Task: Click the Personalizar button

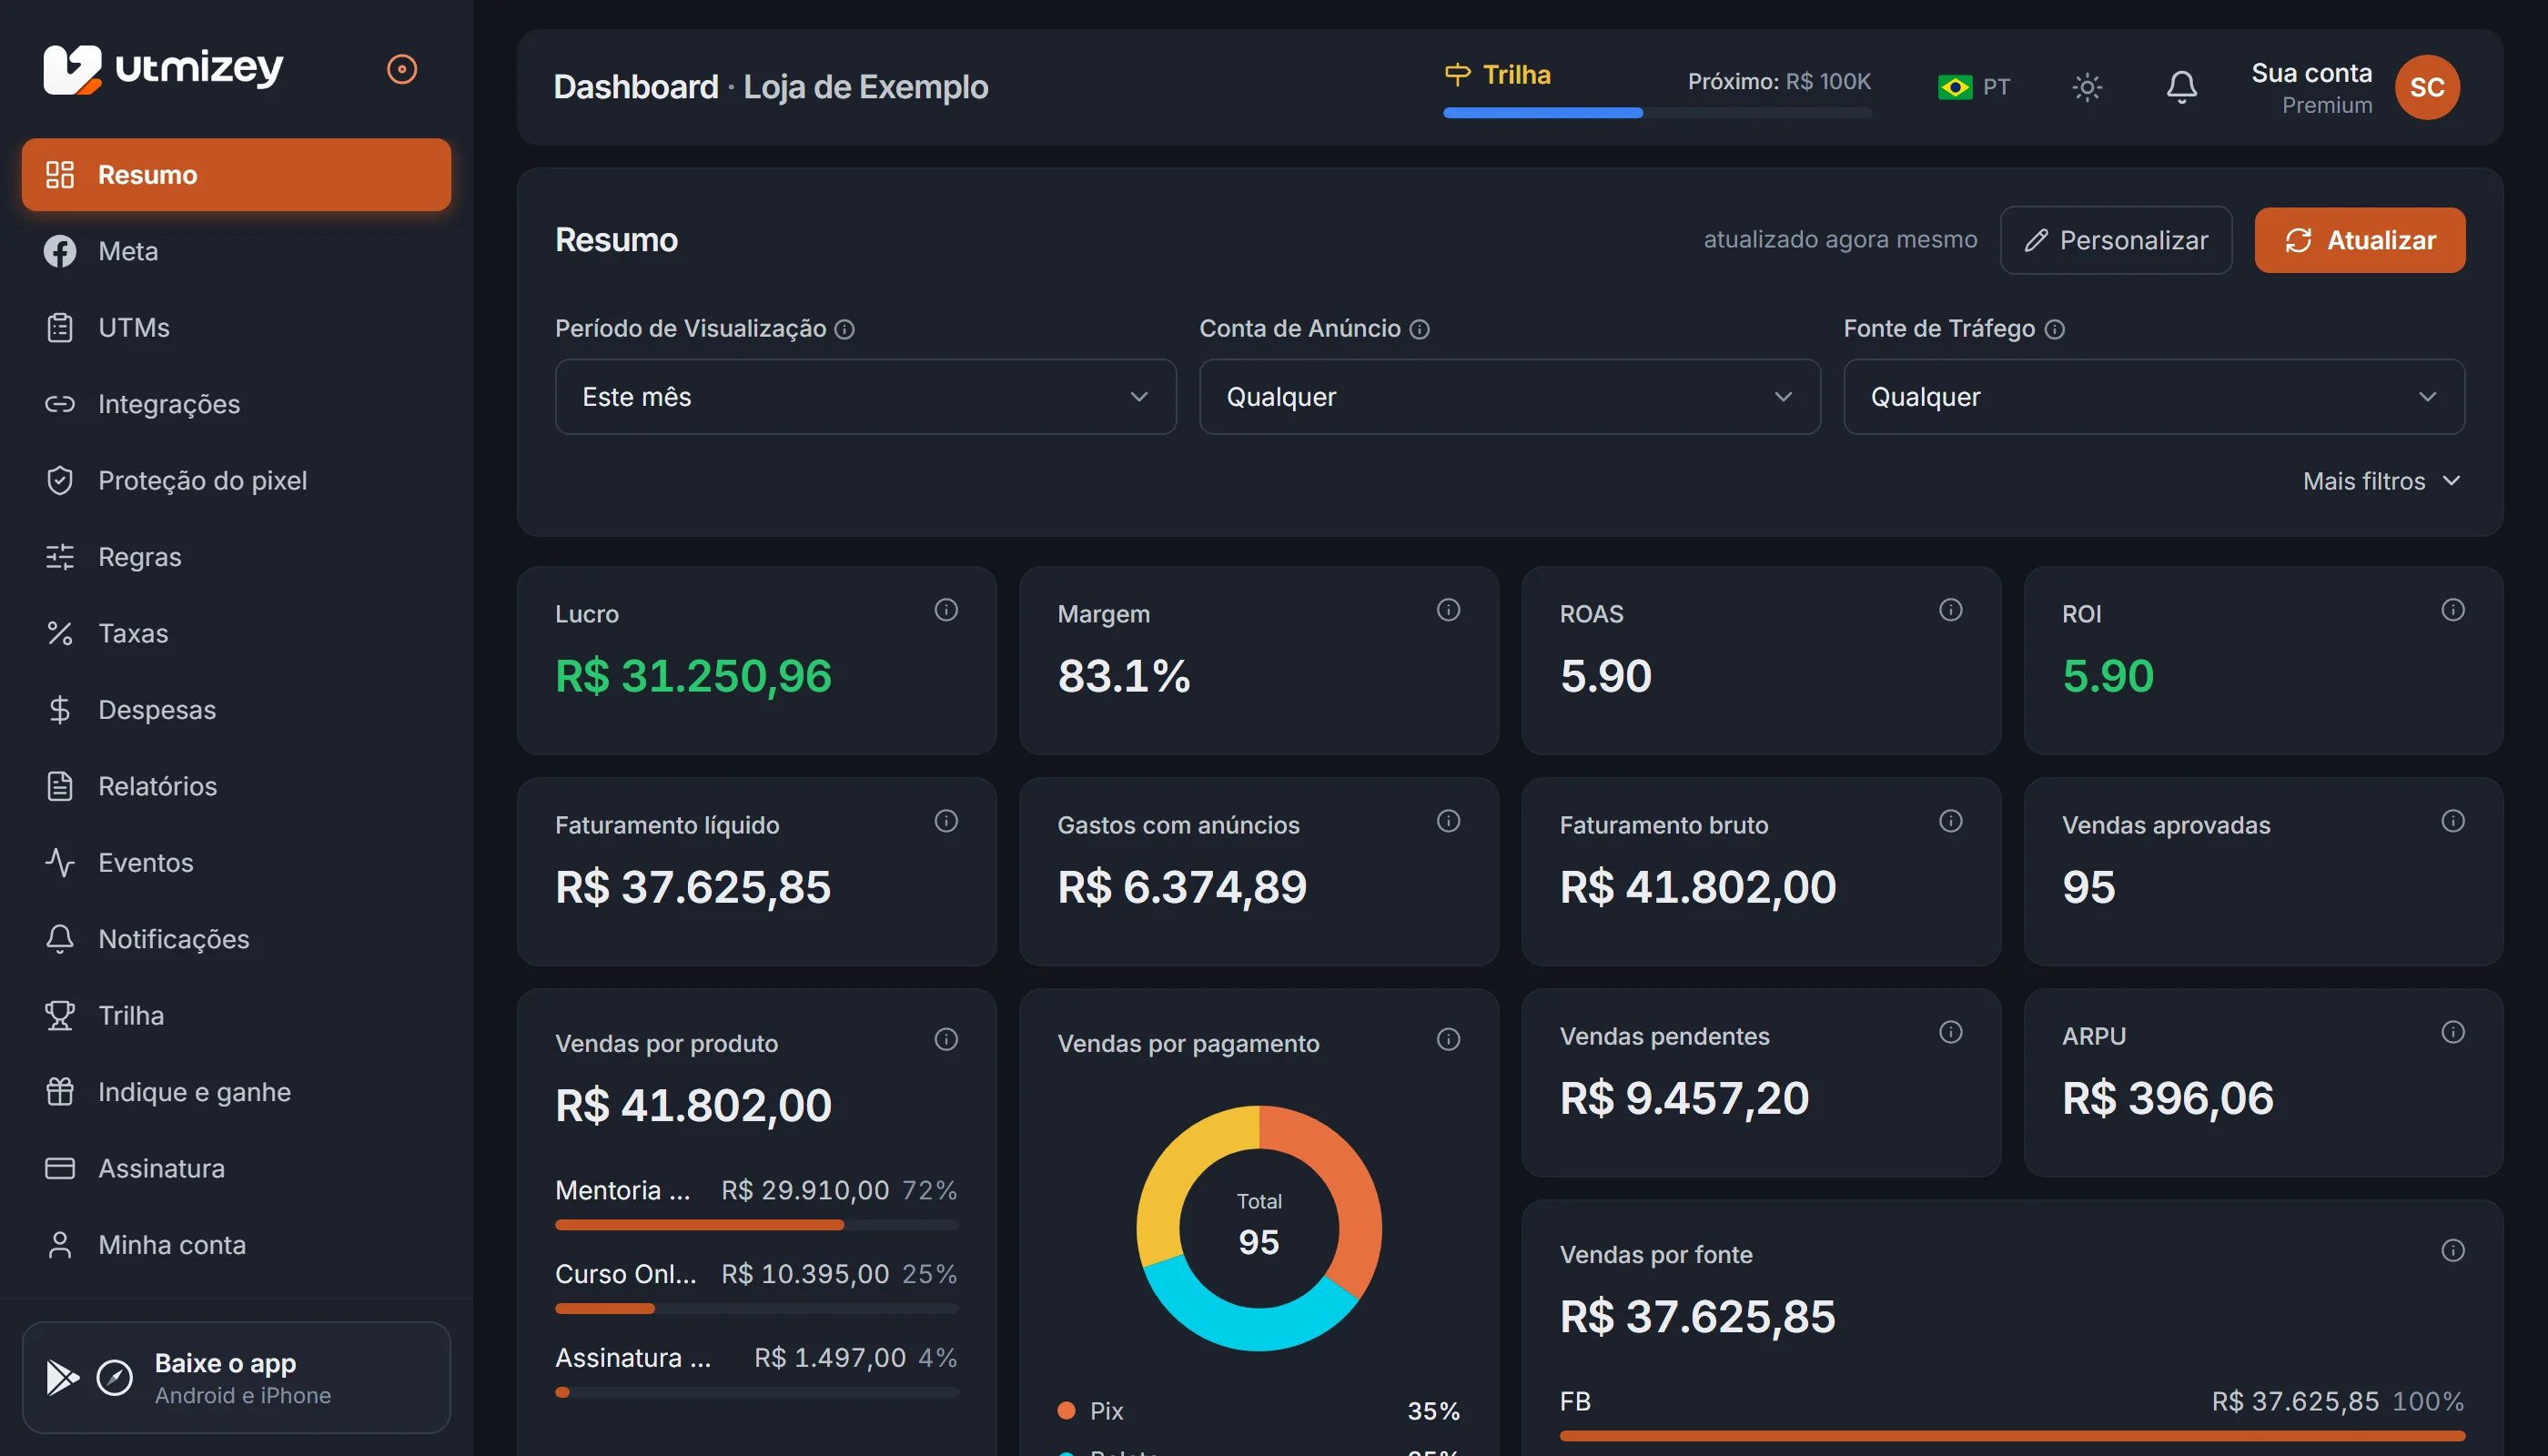Action: (x=2115, y=240)
